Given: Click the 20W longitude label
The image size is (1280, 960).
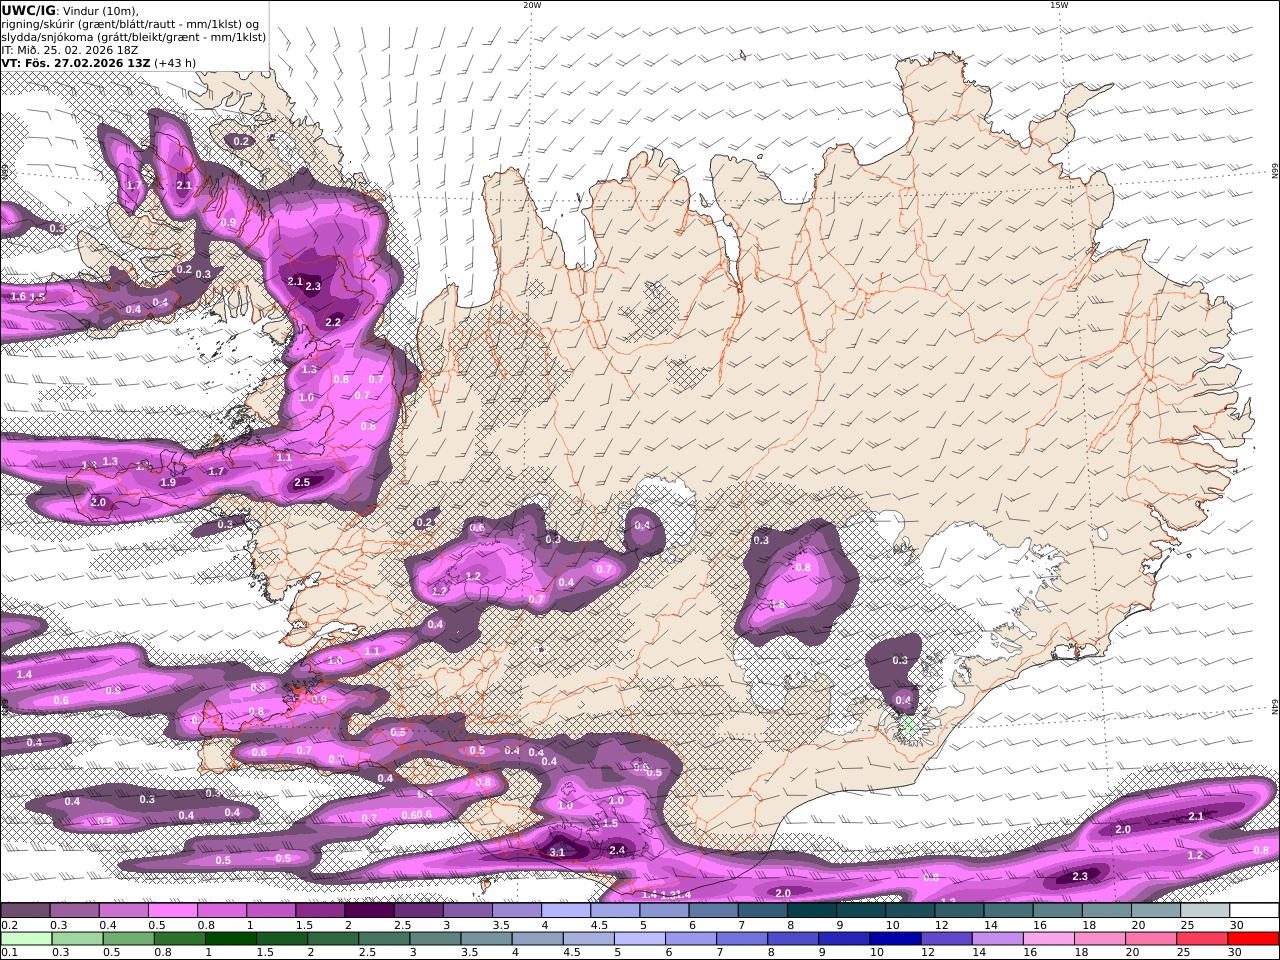Looking at the screenshot, I should point(532,5).
